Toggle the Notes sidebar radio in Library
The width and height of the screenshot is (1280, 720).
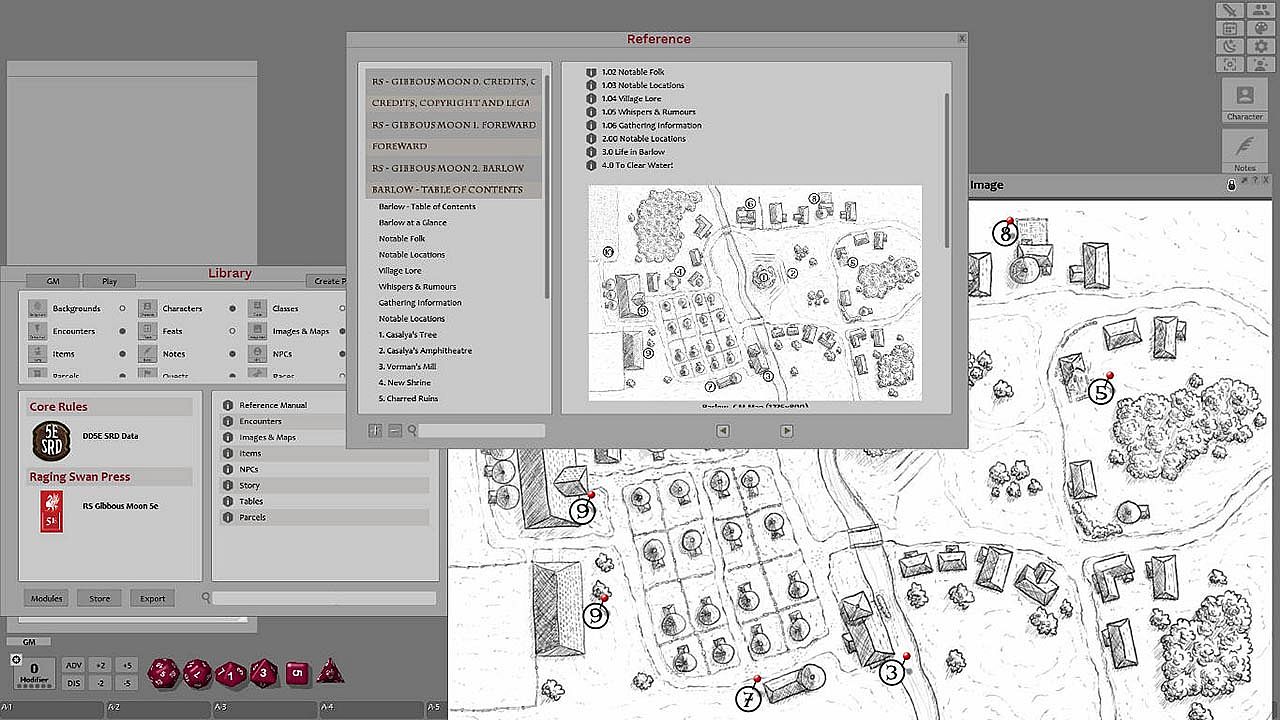click(x=232, y=354)
